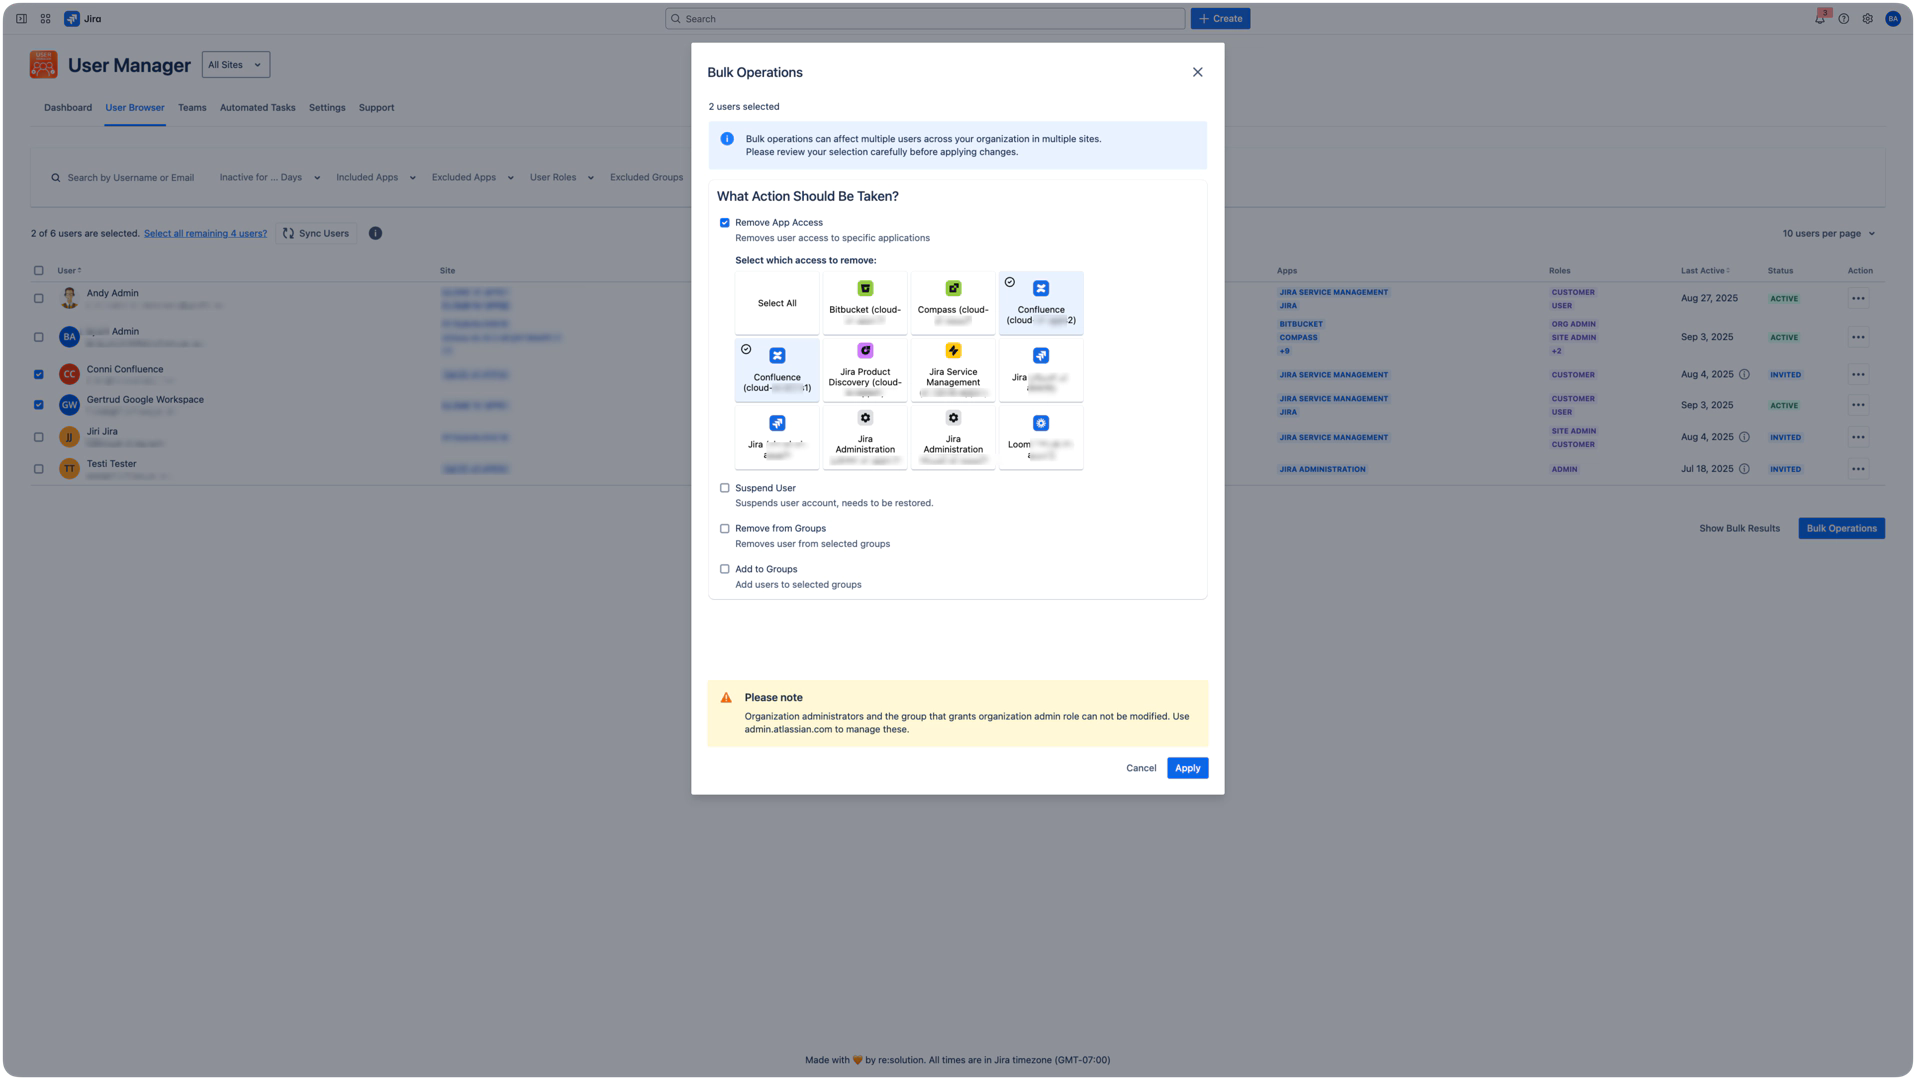The image size is (1916, 1080).
Task: Check the Andy Admin row checkbox
Action: [x=39, y=299]
